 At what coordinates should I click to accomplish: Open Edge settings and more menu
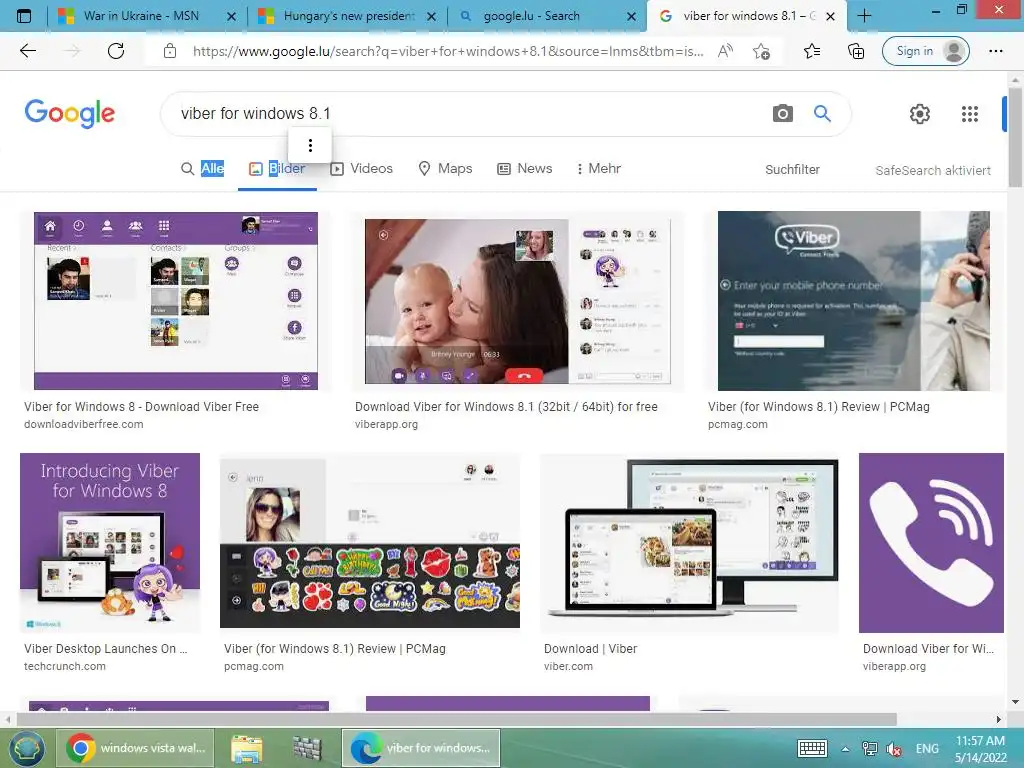click(x=995, y=51)
